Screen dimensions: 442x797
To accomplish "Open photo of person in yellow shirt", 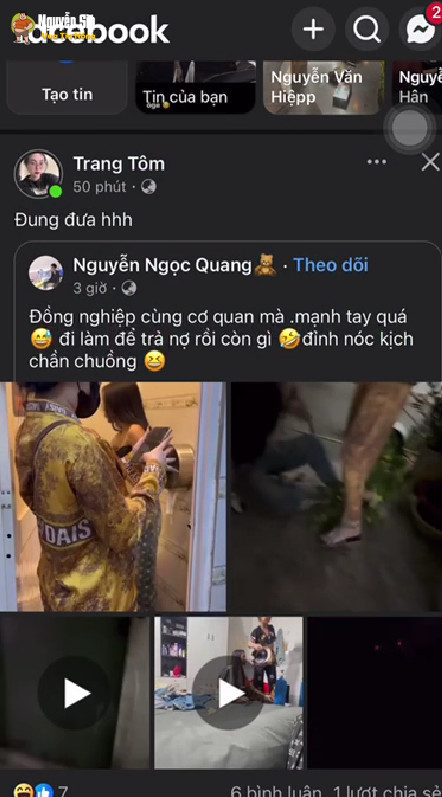I will point(113,497).
